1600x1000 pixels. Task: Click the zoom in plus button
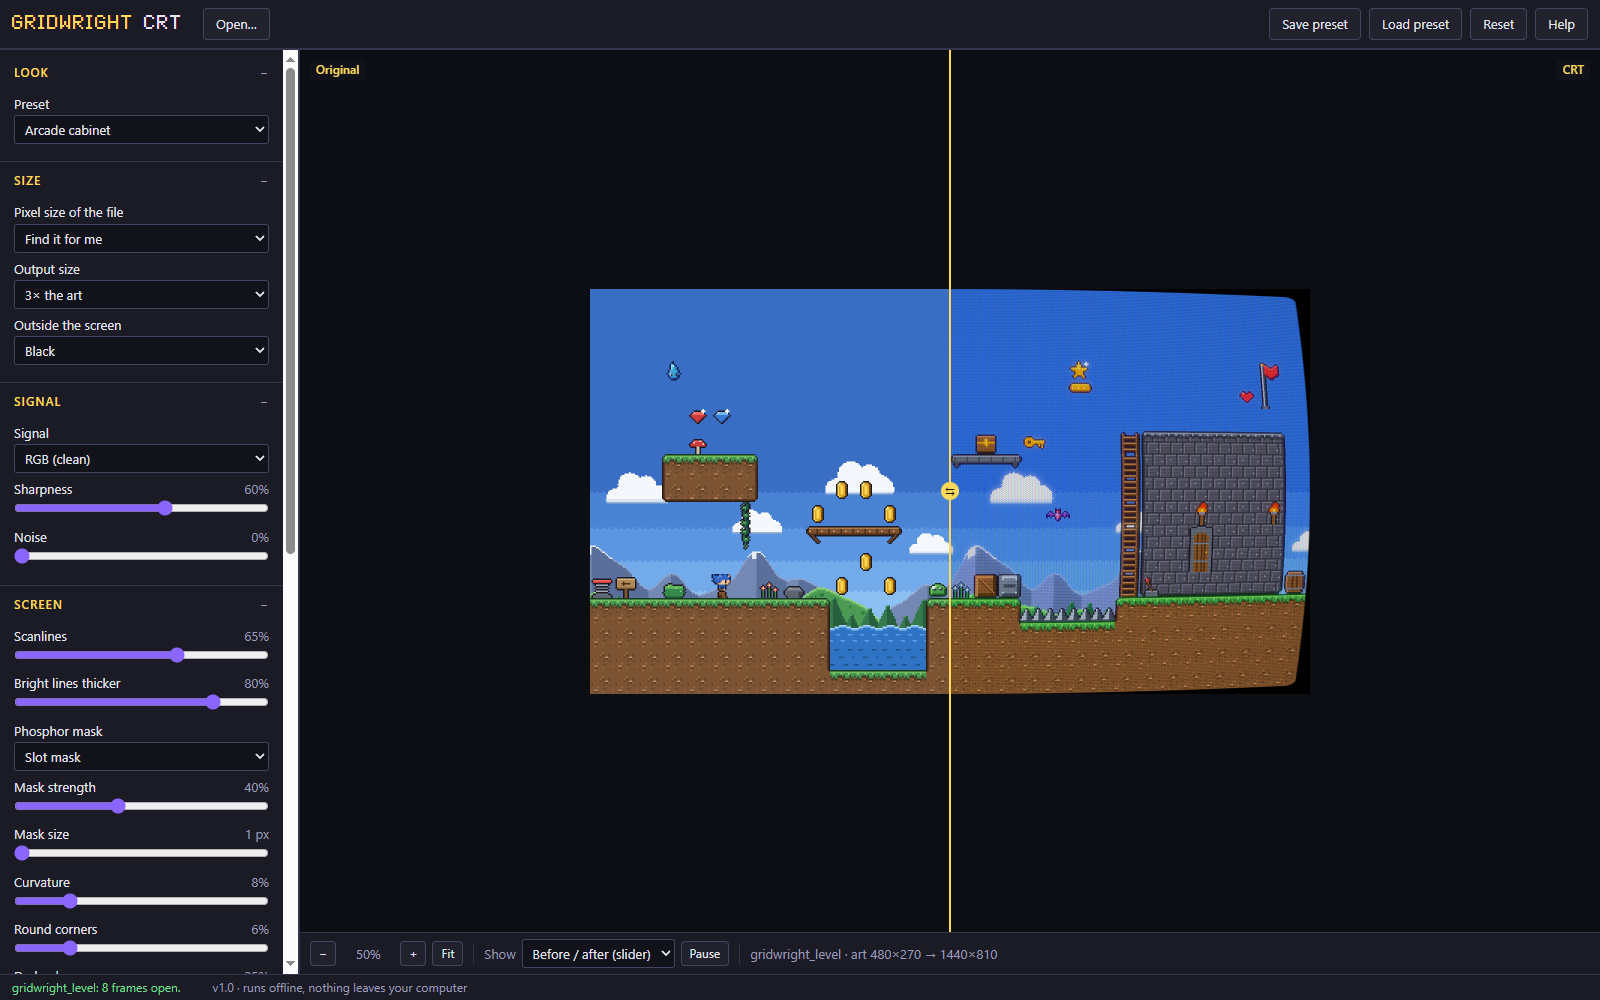click(413, 954)
